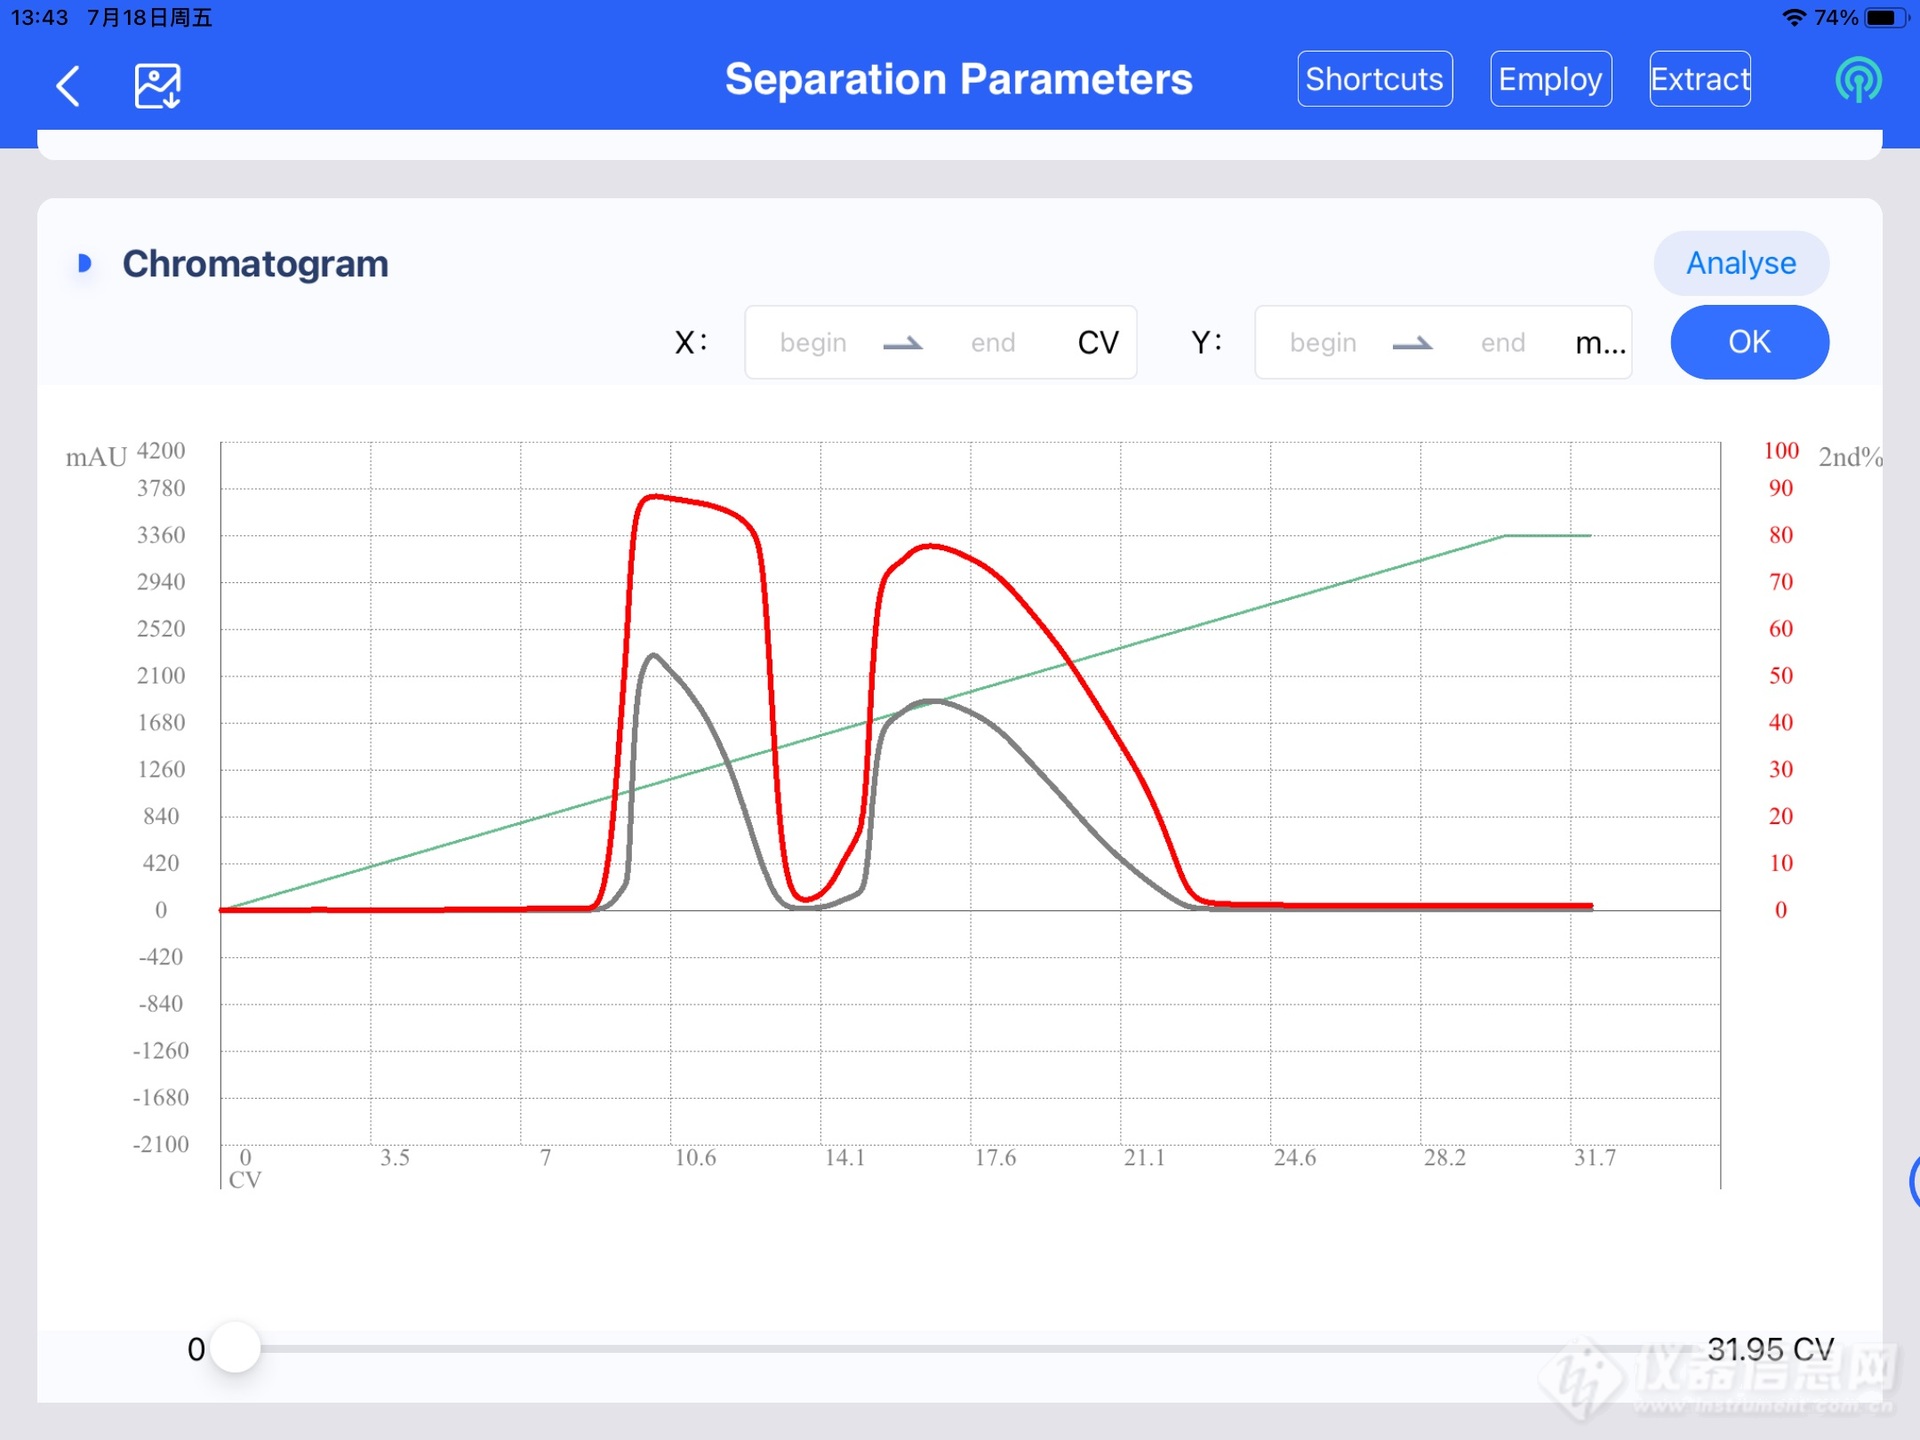Open the CV unit selector
This screenshot has width=1920, height=1440.
[1097, 343]
